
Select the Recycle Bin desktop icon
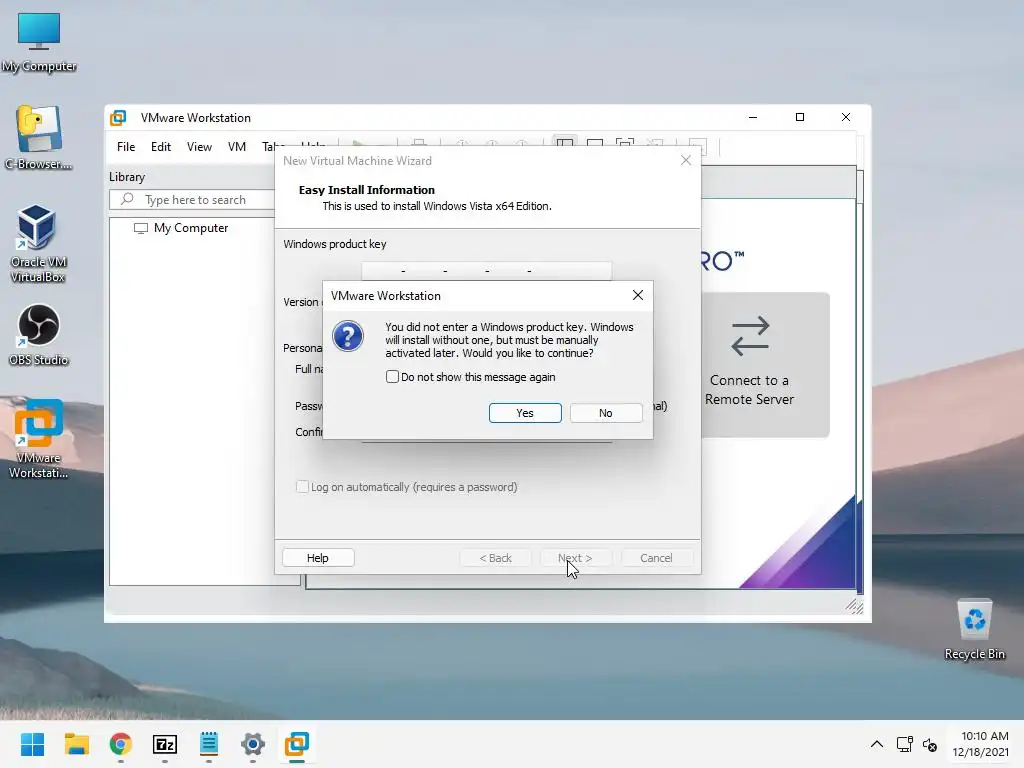[975, 630]
